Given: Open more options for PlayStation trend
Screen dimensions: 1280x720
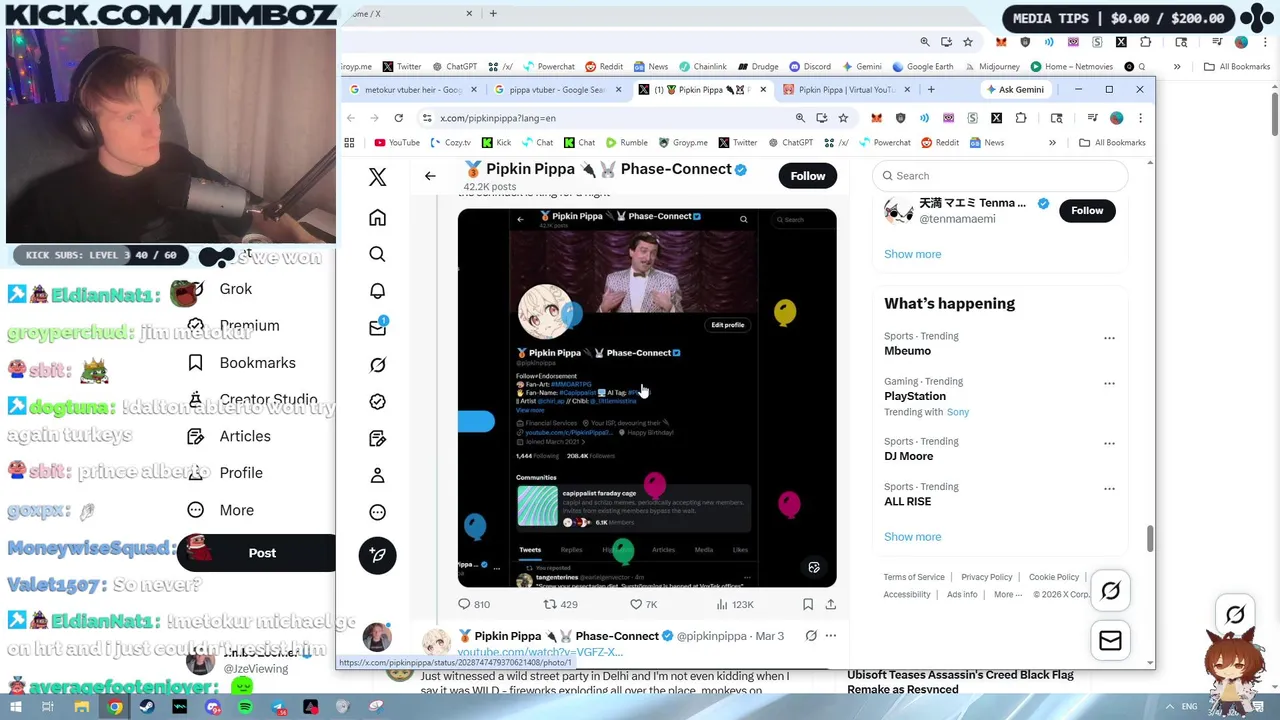Looking at the screenshot, I should tap(1109, 383).
